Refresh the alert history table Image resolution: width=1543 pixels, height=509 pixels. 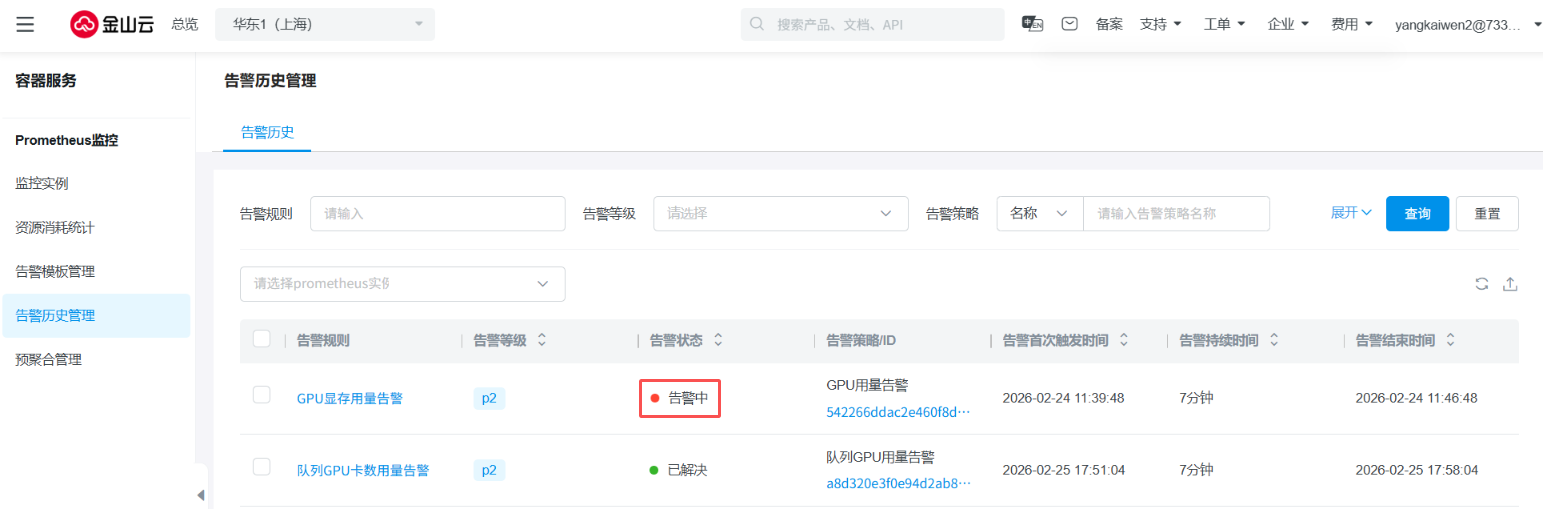point(1482,284)
